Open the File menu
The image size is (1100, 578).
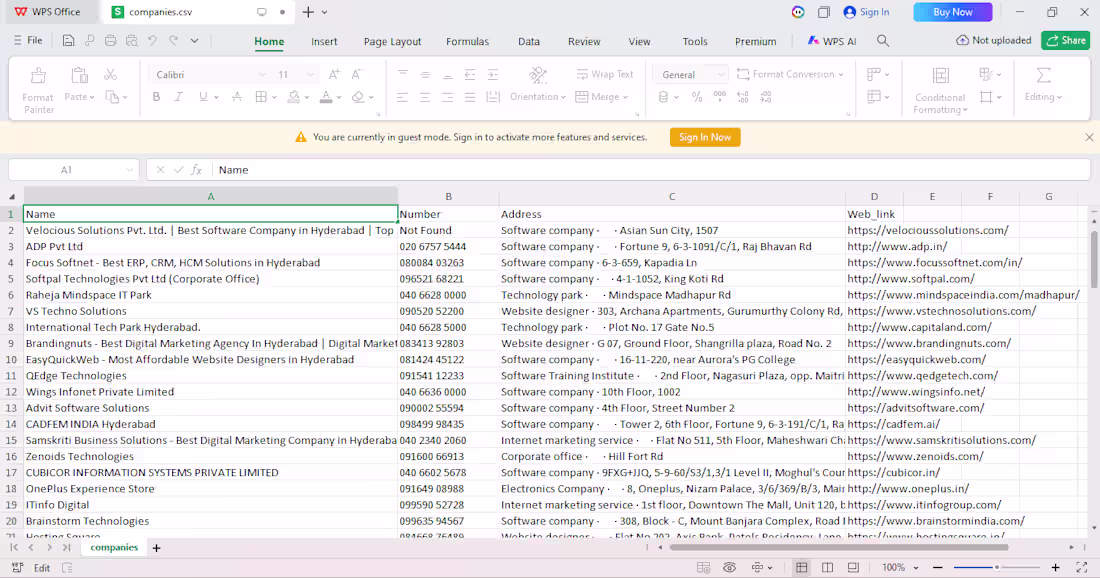click(28, 41)
